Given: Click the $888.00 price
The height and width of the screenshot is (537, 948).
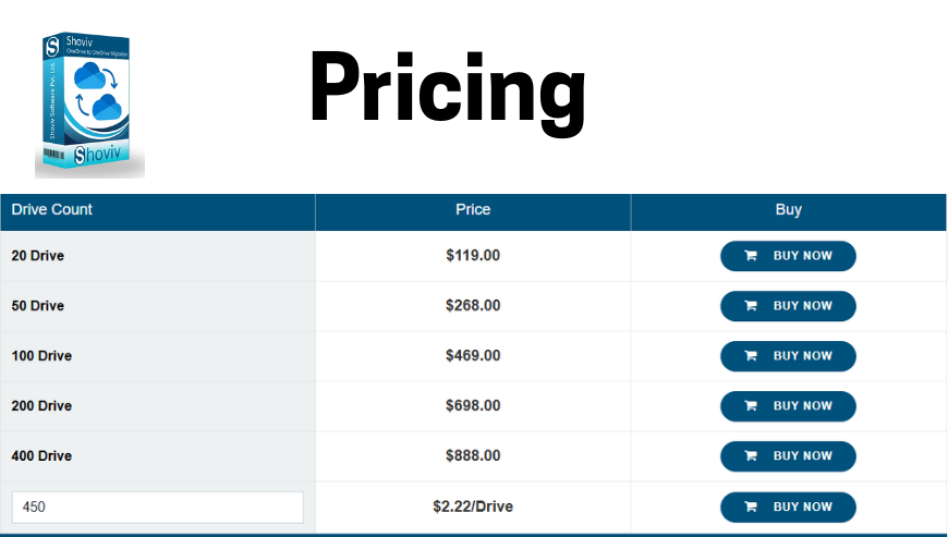Looking at the screenshot, I should pyautogui.click(x=473, y=456).
